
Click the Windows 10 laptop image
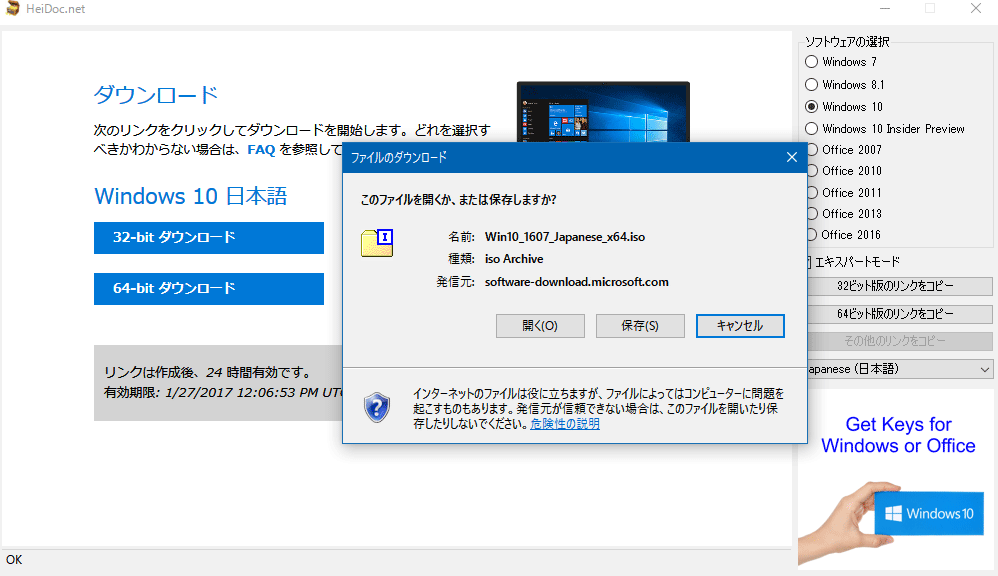coord(603,112)
